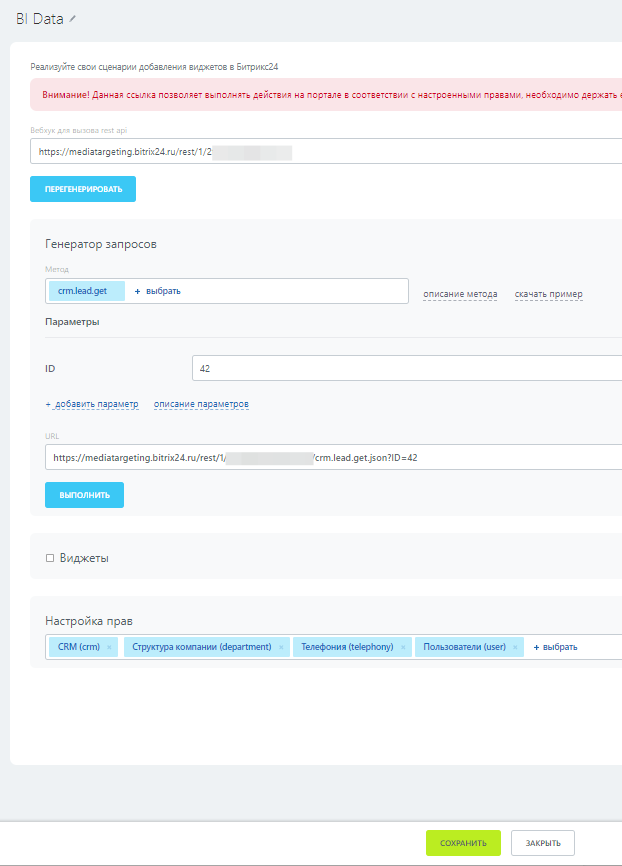Click the СОХРАНИТЬ button
Image resolution: width=622 pixels, height=866 pixels.
pos(463,843)
